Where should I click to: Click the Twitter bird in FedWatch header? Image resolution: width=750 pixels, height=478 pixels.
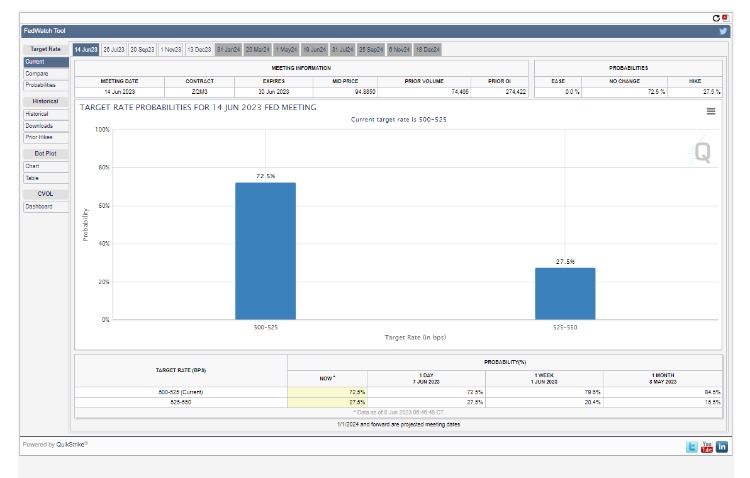click(722, 31)
